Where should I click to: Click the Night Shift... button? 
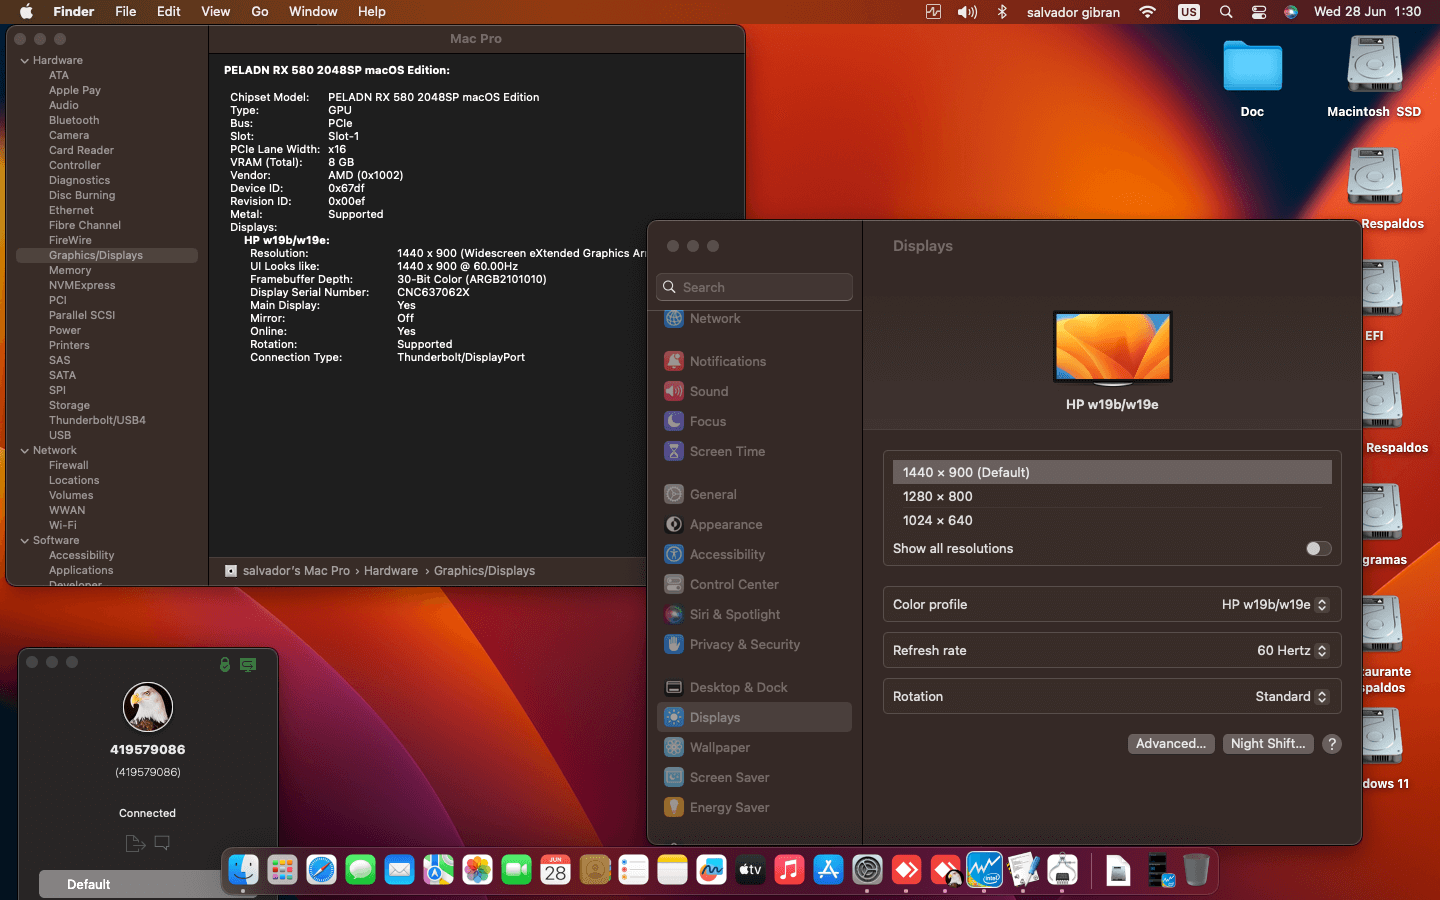pos(1268,743)
